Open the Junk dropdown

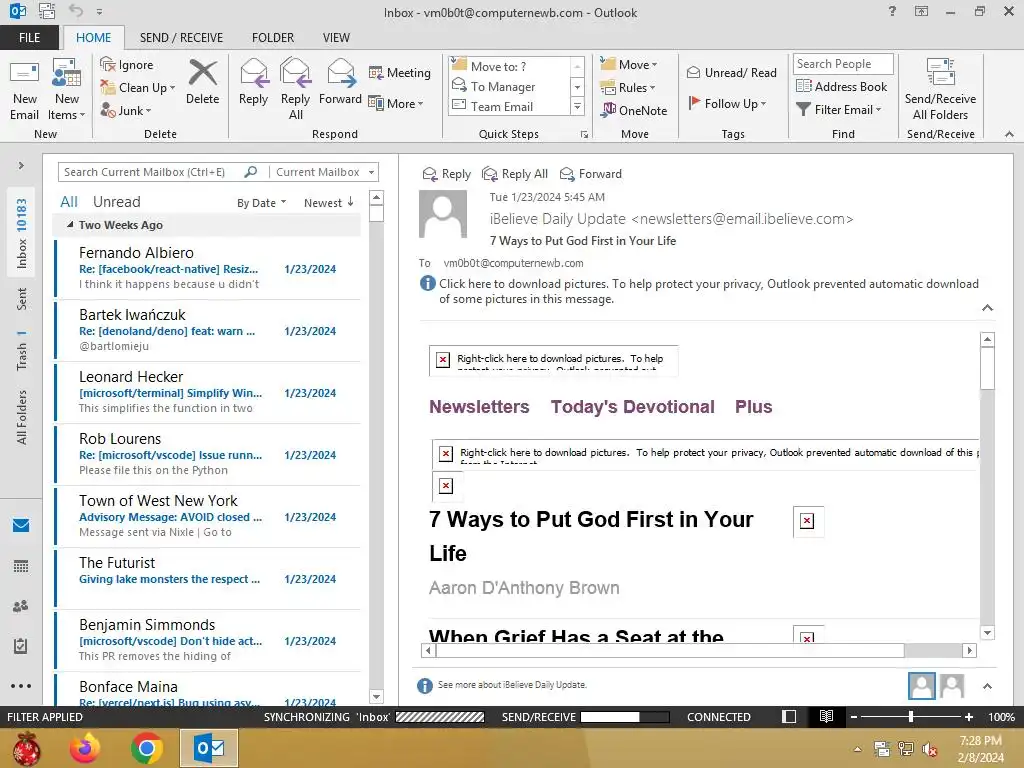tap(126, 110)
